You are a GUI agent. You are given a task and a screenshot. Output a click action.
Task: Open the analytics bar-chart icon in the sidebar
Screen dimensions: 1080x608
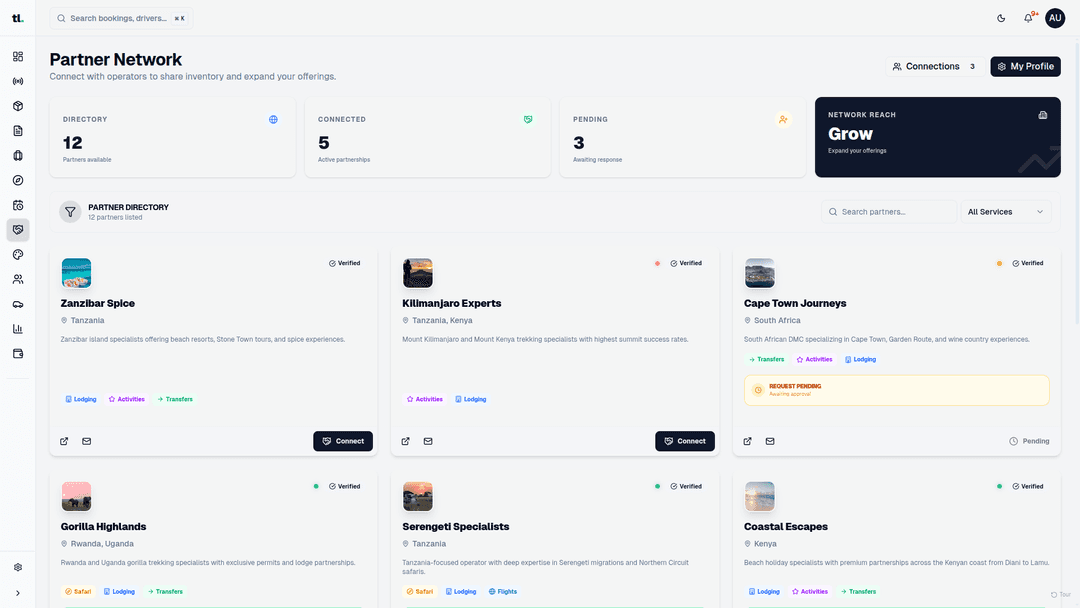click(x=17, y=329)
